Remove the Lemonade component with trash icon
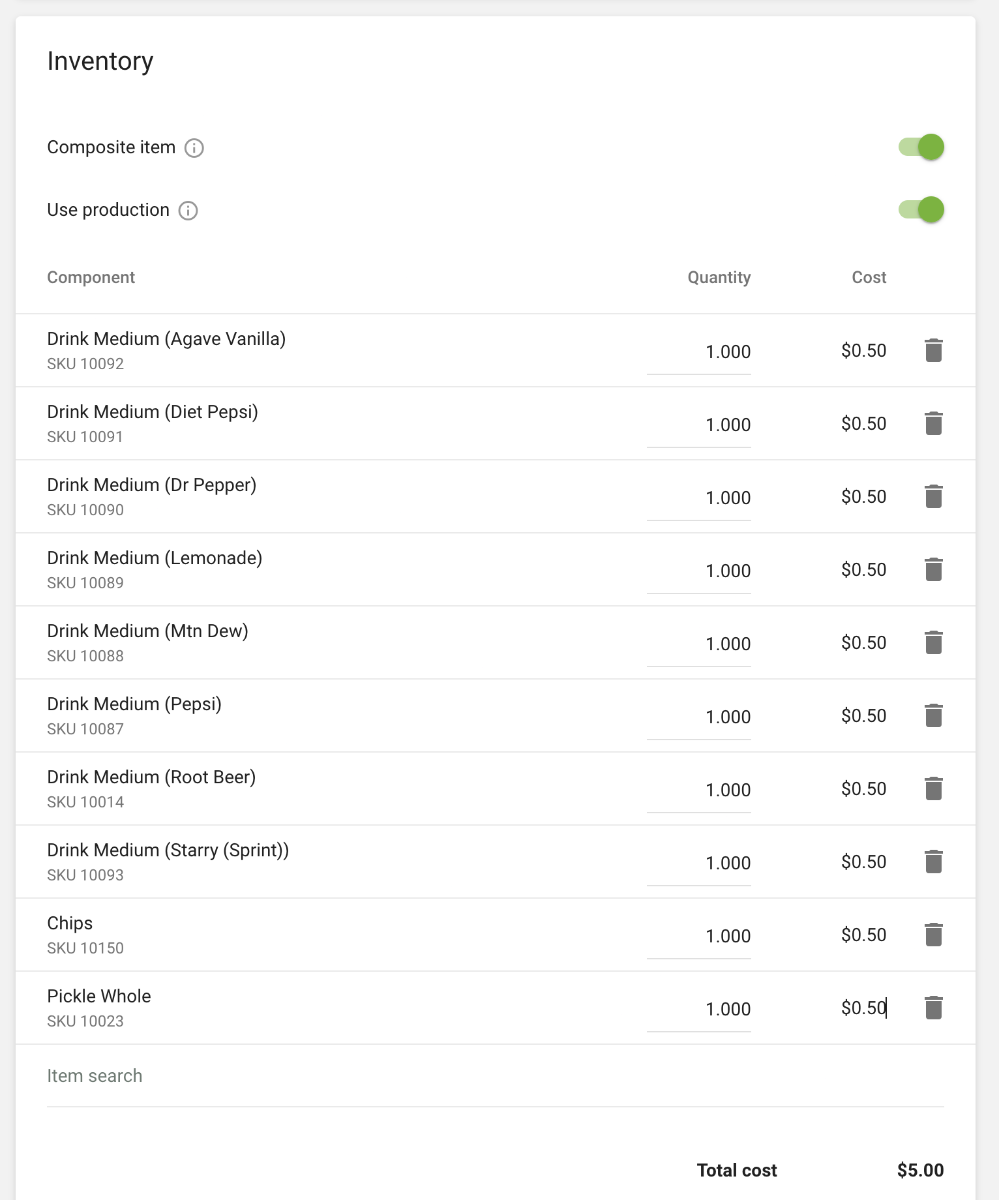 (x=933, y=570)
